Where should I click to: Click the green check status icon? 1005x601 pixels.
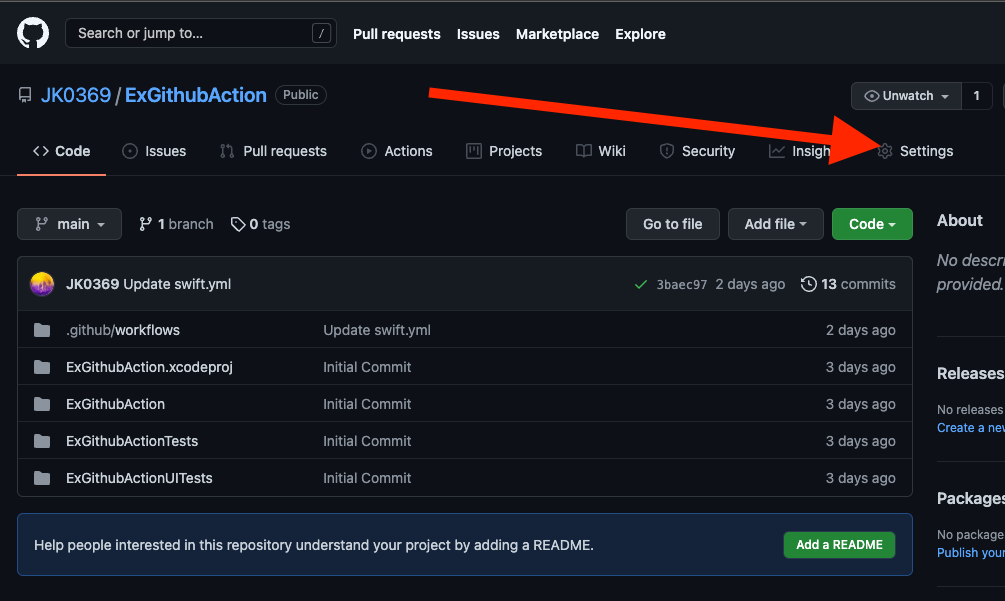coord(640,284)
